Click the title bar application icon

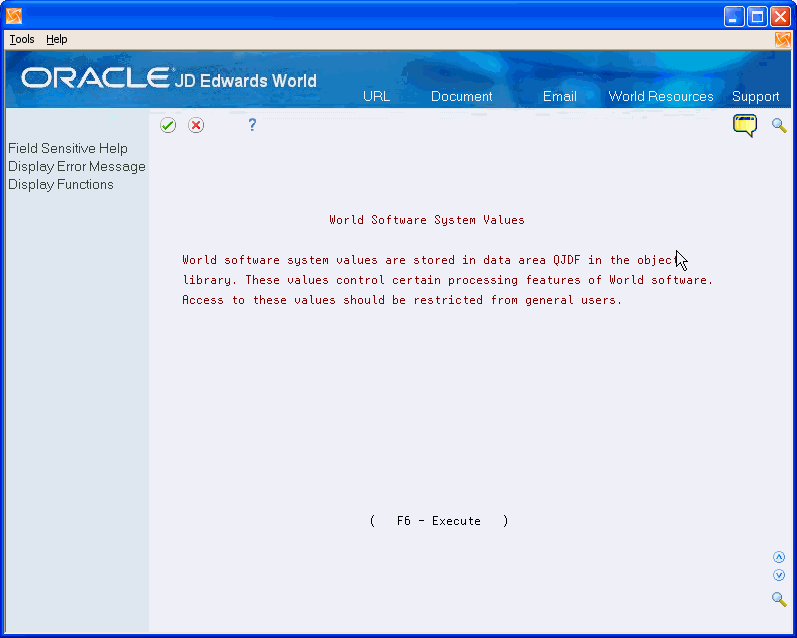tap(14, 16)
